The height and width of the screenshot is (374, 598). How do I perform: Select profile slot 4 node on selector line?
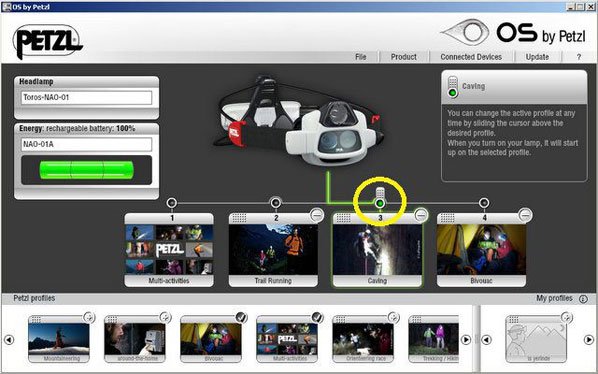point(484,203)
